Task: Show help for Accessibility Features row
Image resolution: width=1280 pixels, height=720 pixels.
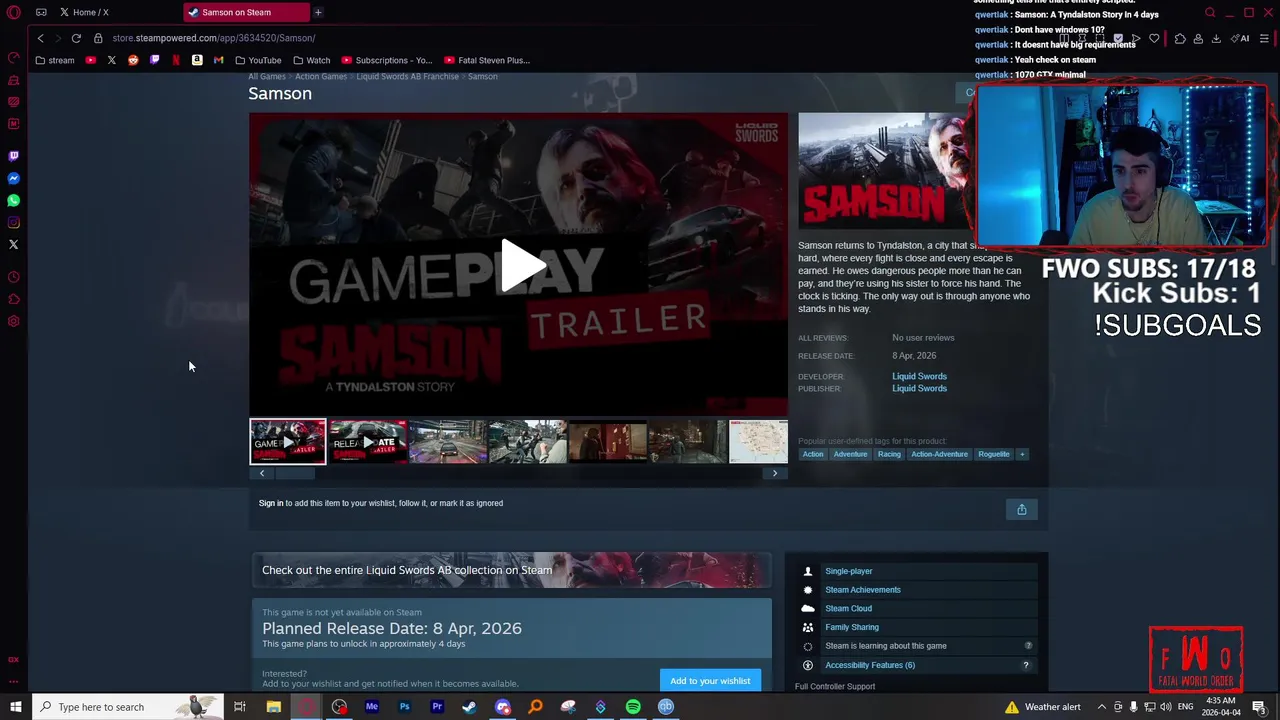Action: [x=1026, y=665]
